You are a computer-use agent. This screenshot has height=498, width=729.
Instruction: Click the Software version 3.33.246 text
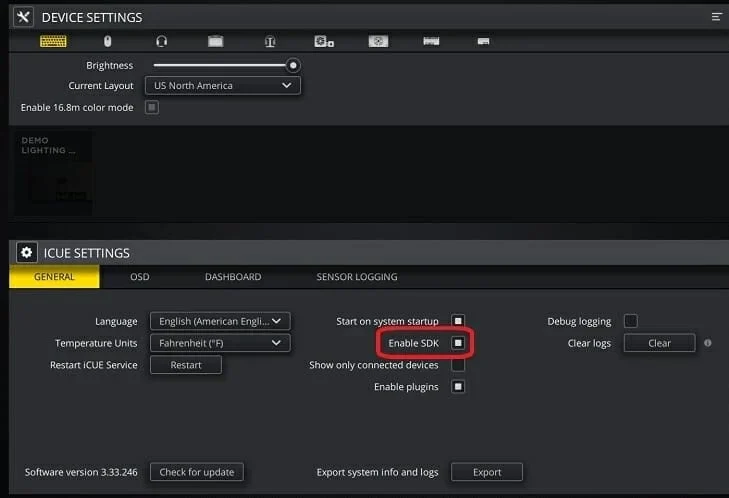[x=81, y=472]
